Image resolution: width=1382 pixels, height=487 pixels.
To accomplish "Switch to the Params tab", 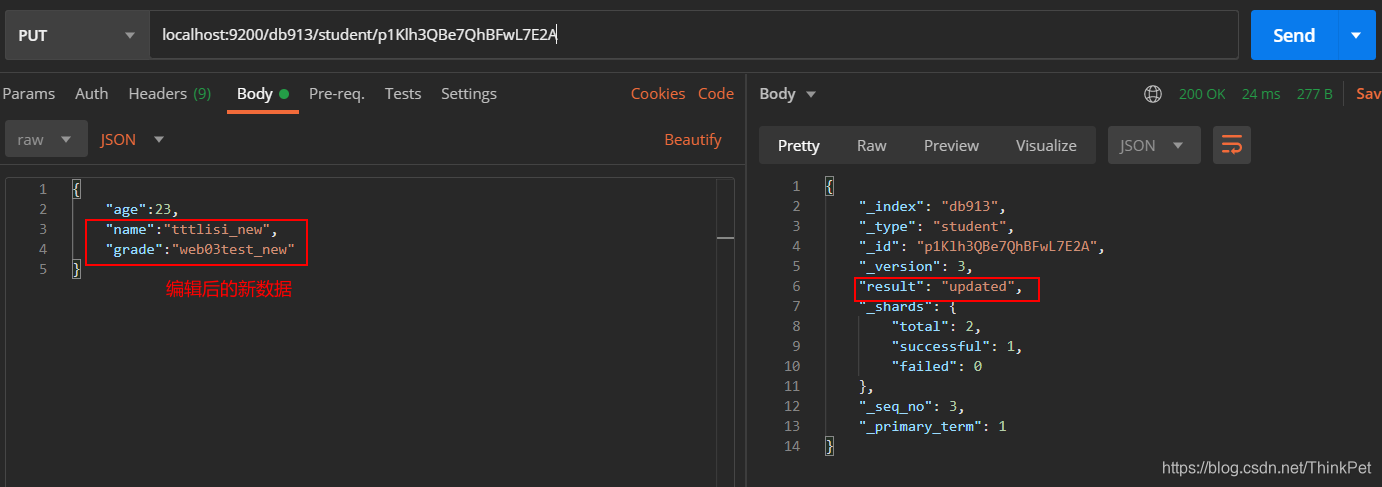I will (28, 94).
